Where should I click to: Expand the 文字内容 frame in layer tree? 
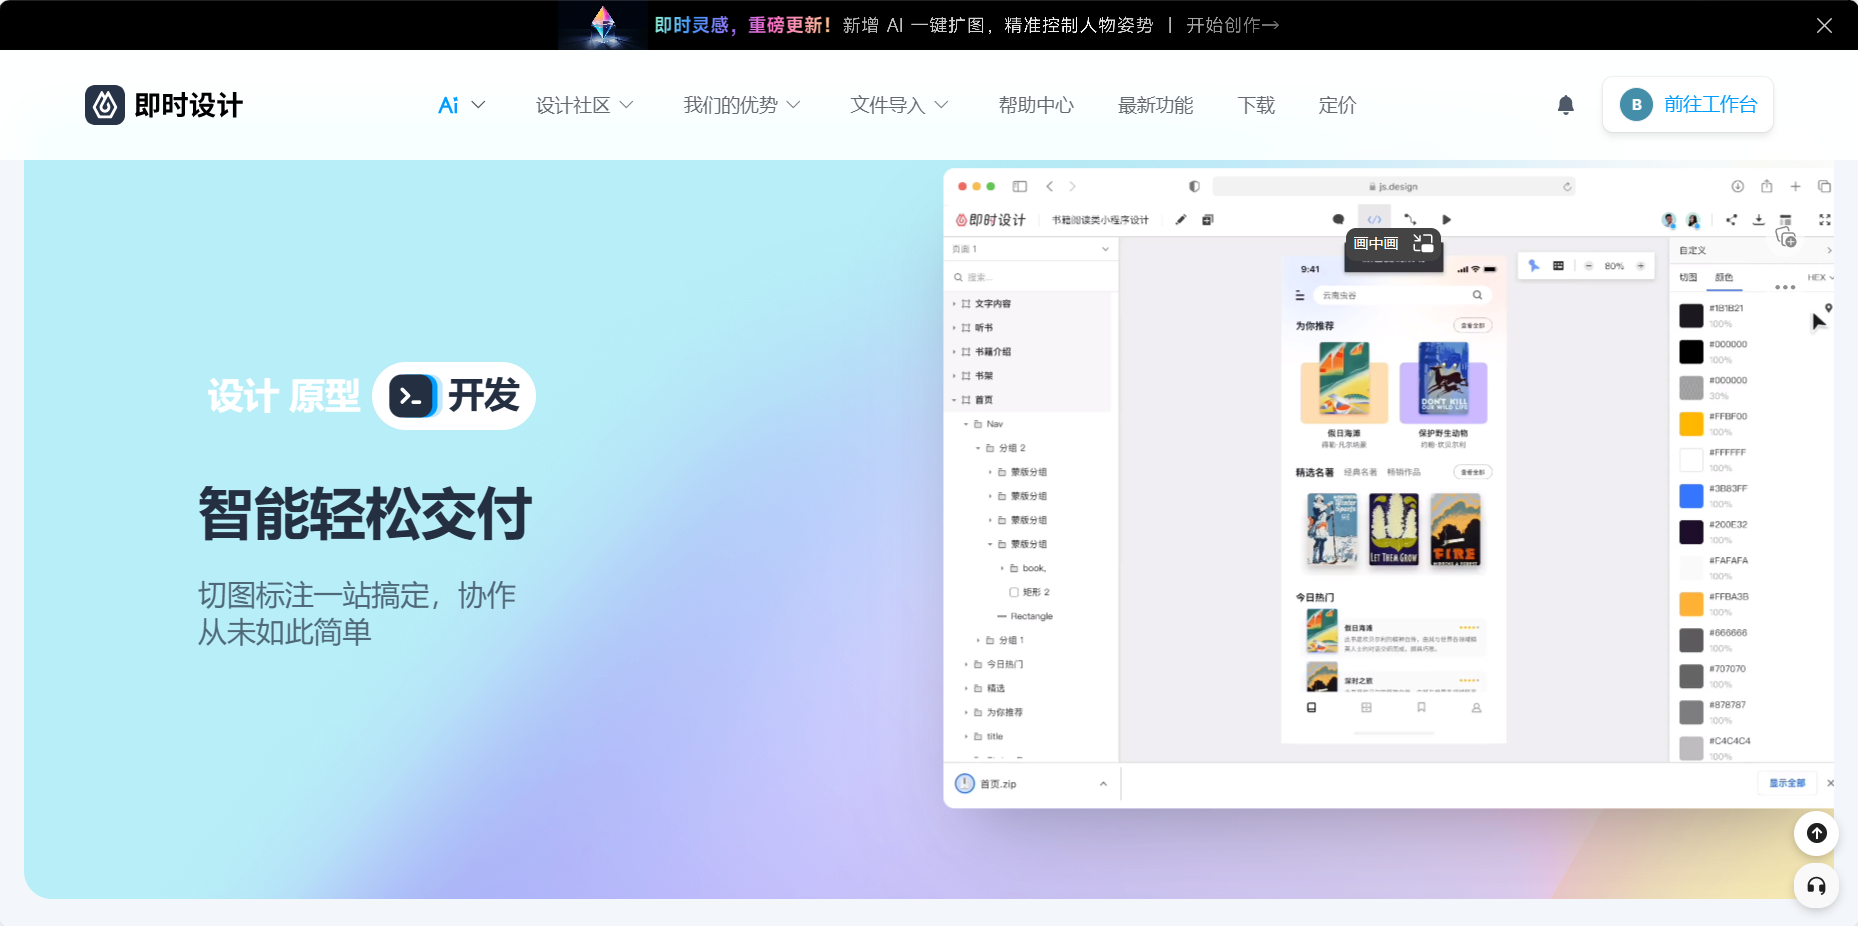coord(954,303)
